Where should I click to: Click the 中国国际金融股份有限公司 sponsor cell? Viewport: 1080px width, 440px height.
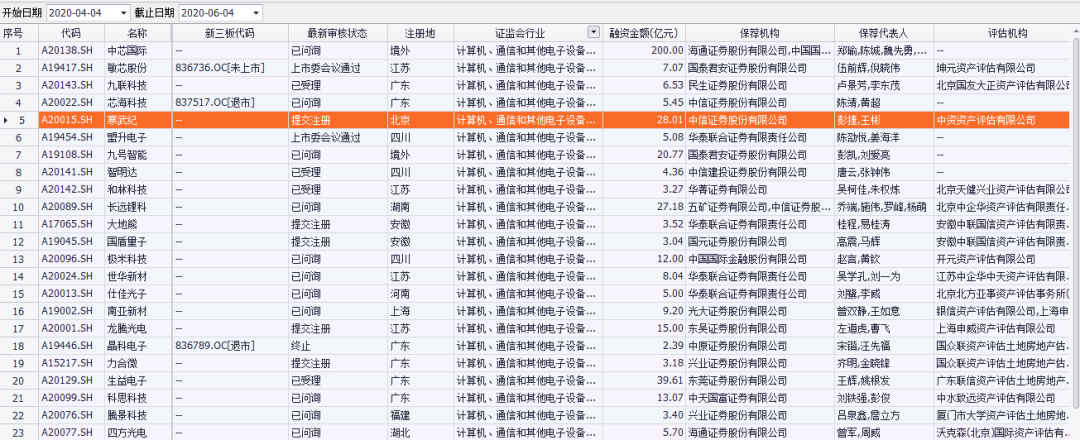click(760, 258)
